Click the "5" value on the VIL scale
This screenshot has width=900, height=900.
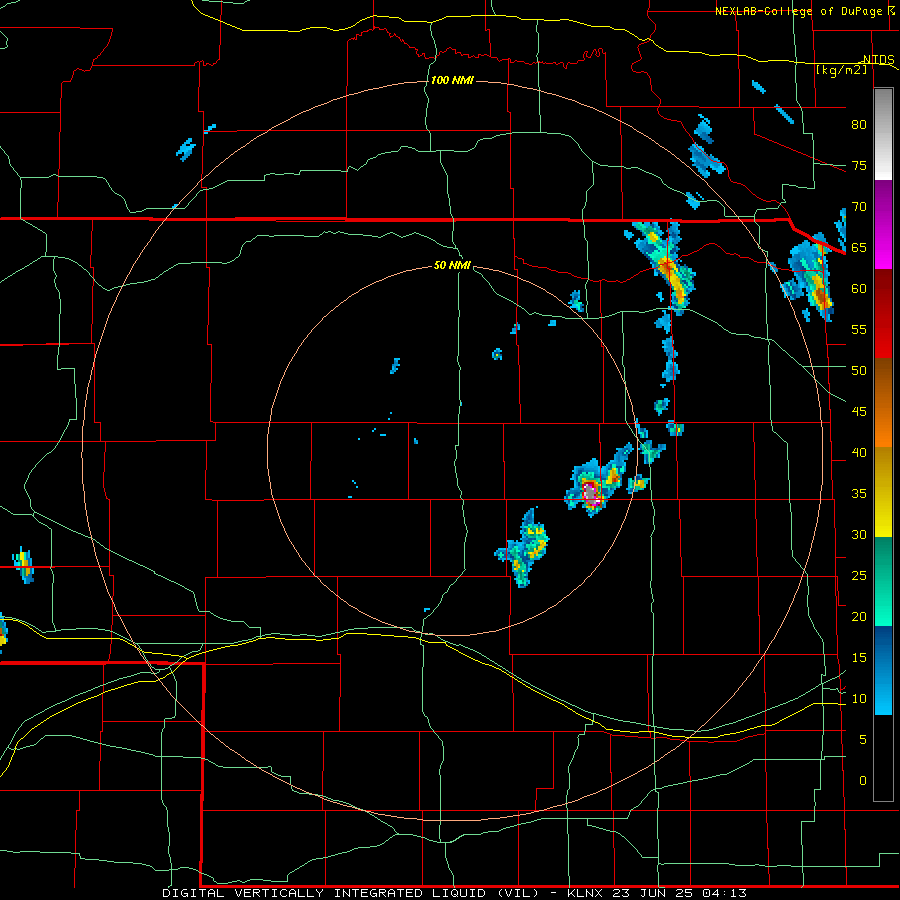coord(863,740)
